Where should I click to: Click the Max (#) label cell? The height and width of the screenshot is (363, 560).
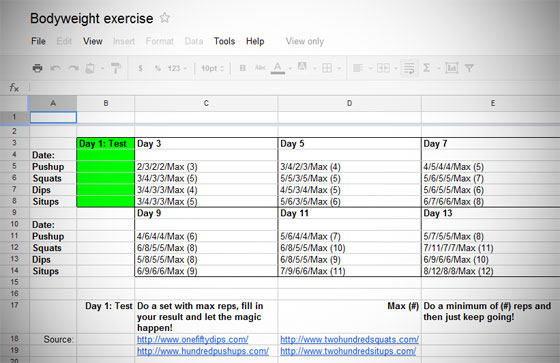pos(349,317)
